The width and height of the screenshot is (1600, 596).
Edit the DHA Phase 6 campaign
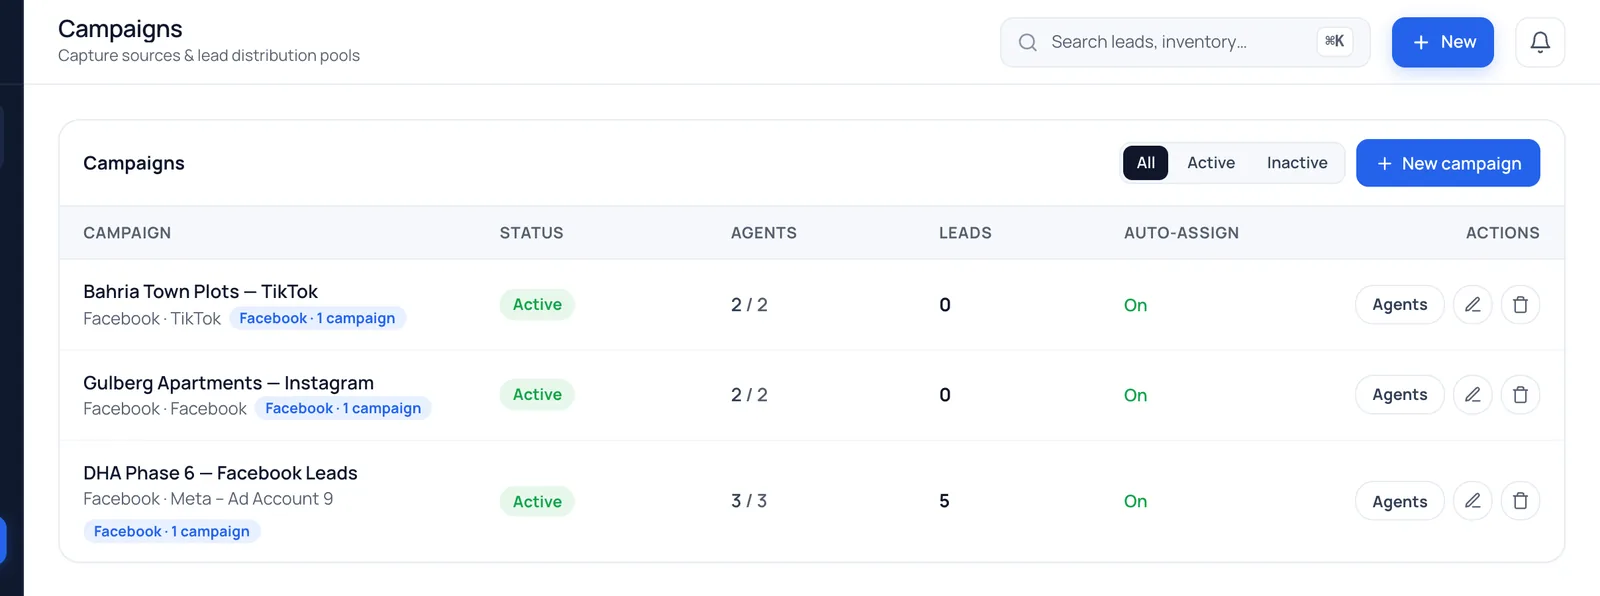[x=1472, y=501]
